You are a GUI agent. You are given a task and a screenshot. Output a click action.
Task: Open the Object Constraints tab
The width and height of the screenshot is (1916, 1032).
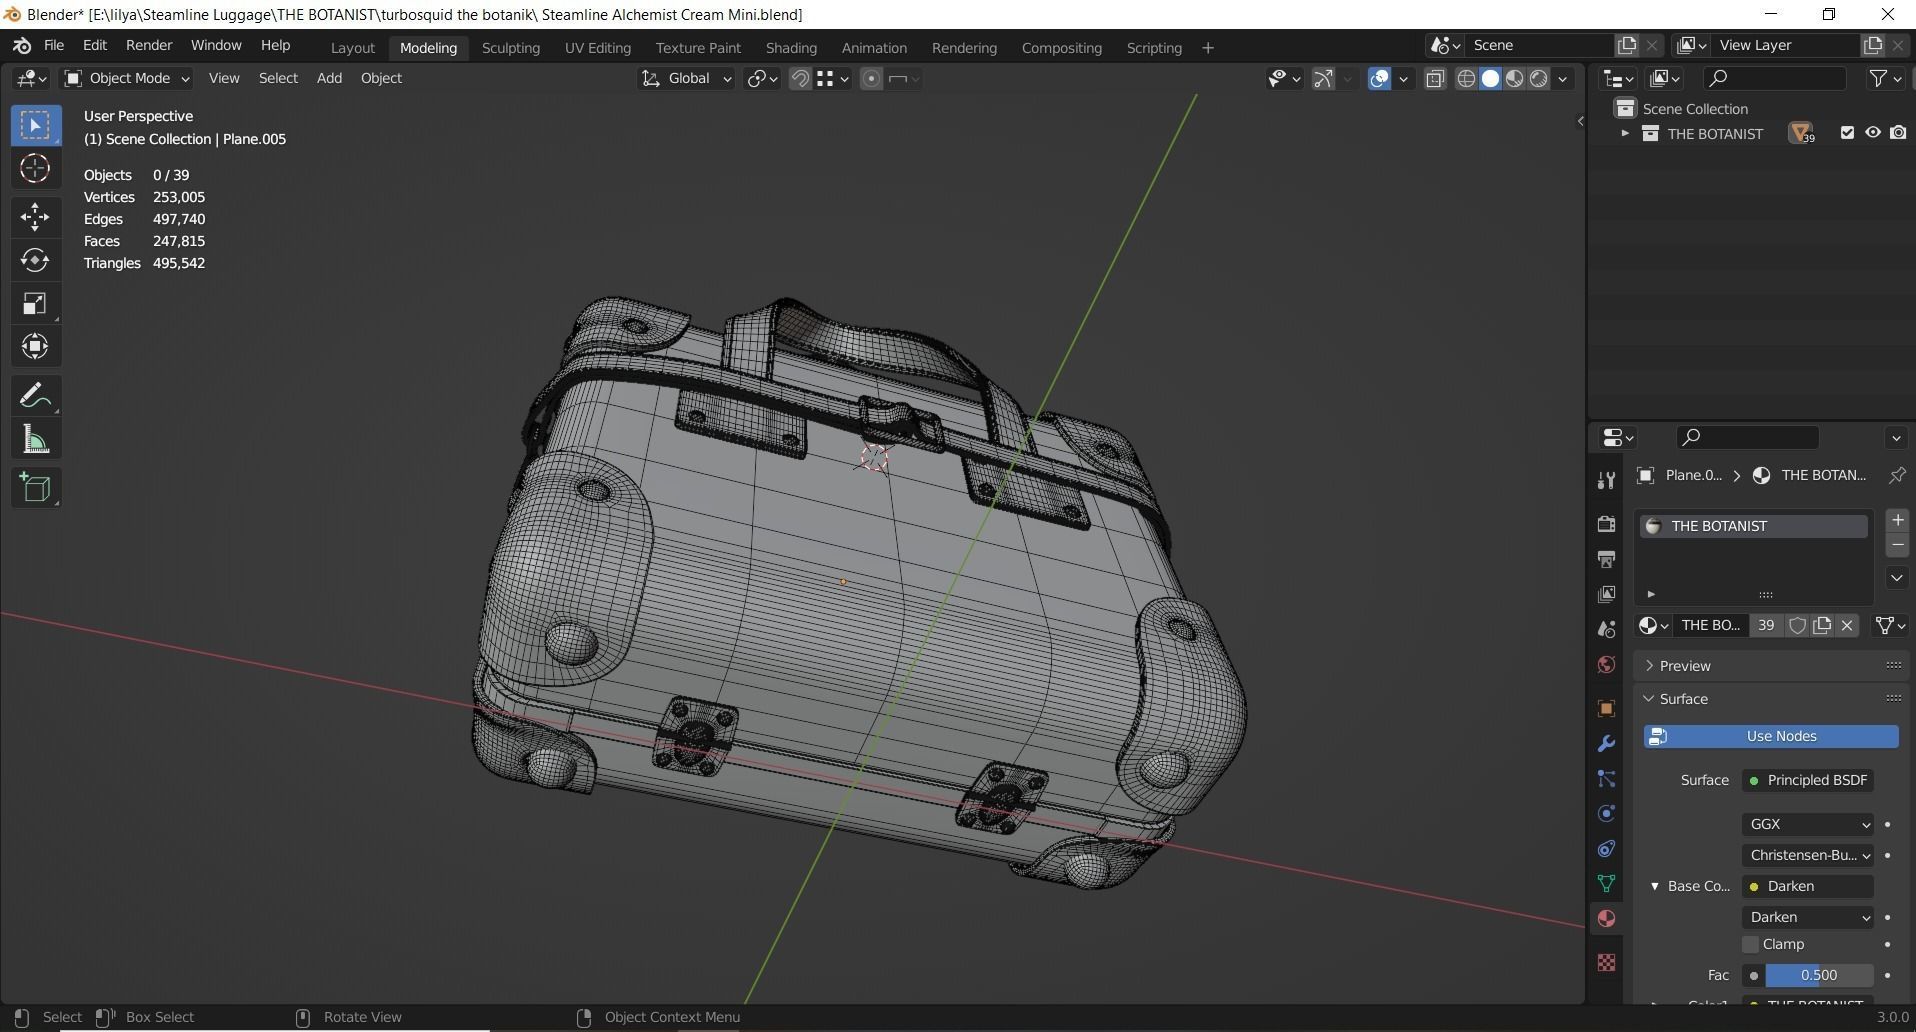click(1606, 848)
